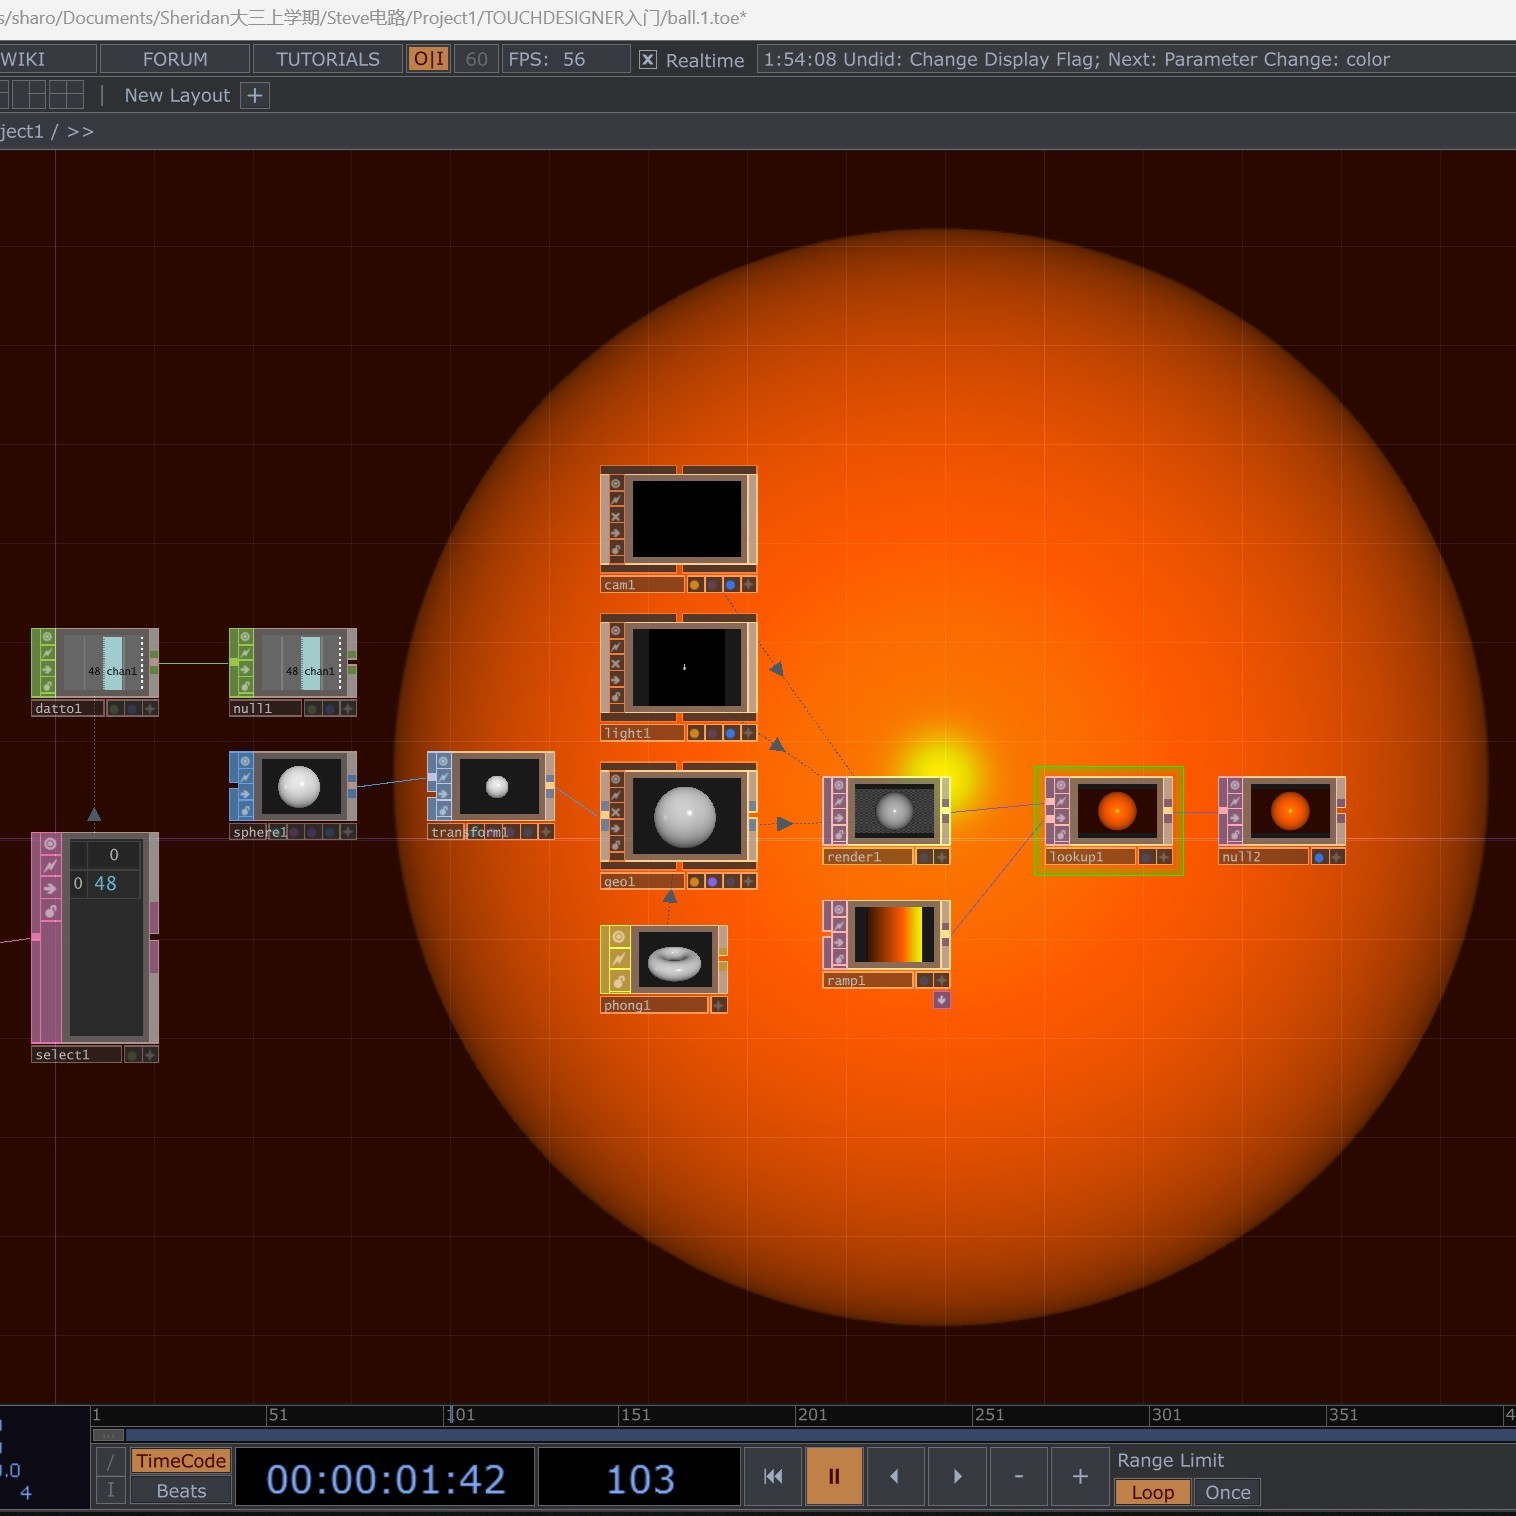Open the WIKI menu
This screenshot has height=1516, width=1516.
(20, 59)
